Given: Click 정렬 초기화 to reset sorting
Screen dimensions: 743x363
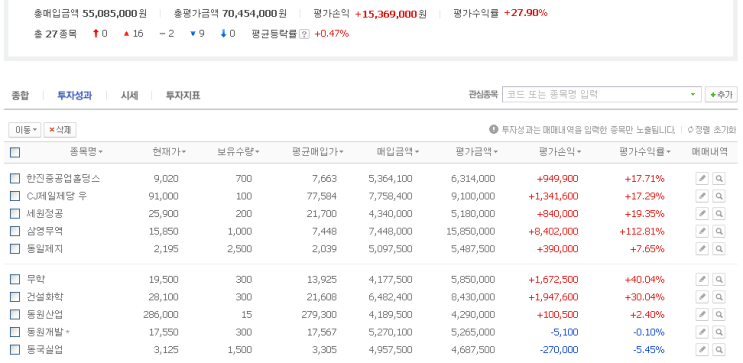Looking at the screenshot, I should pyautogui.click(x=712, y=129).
